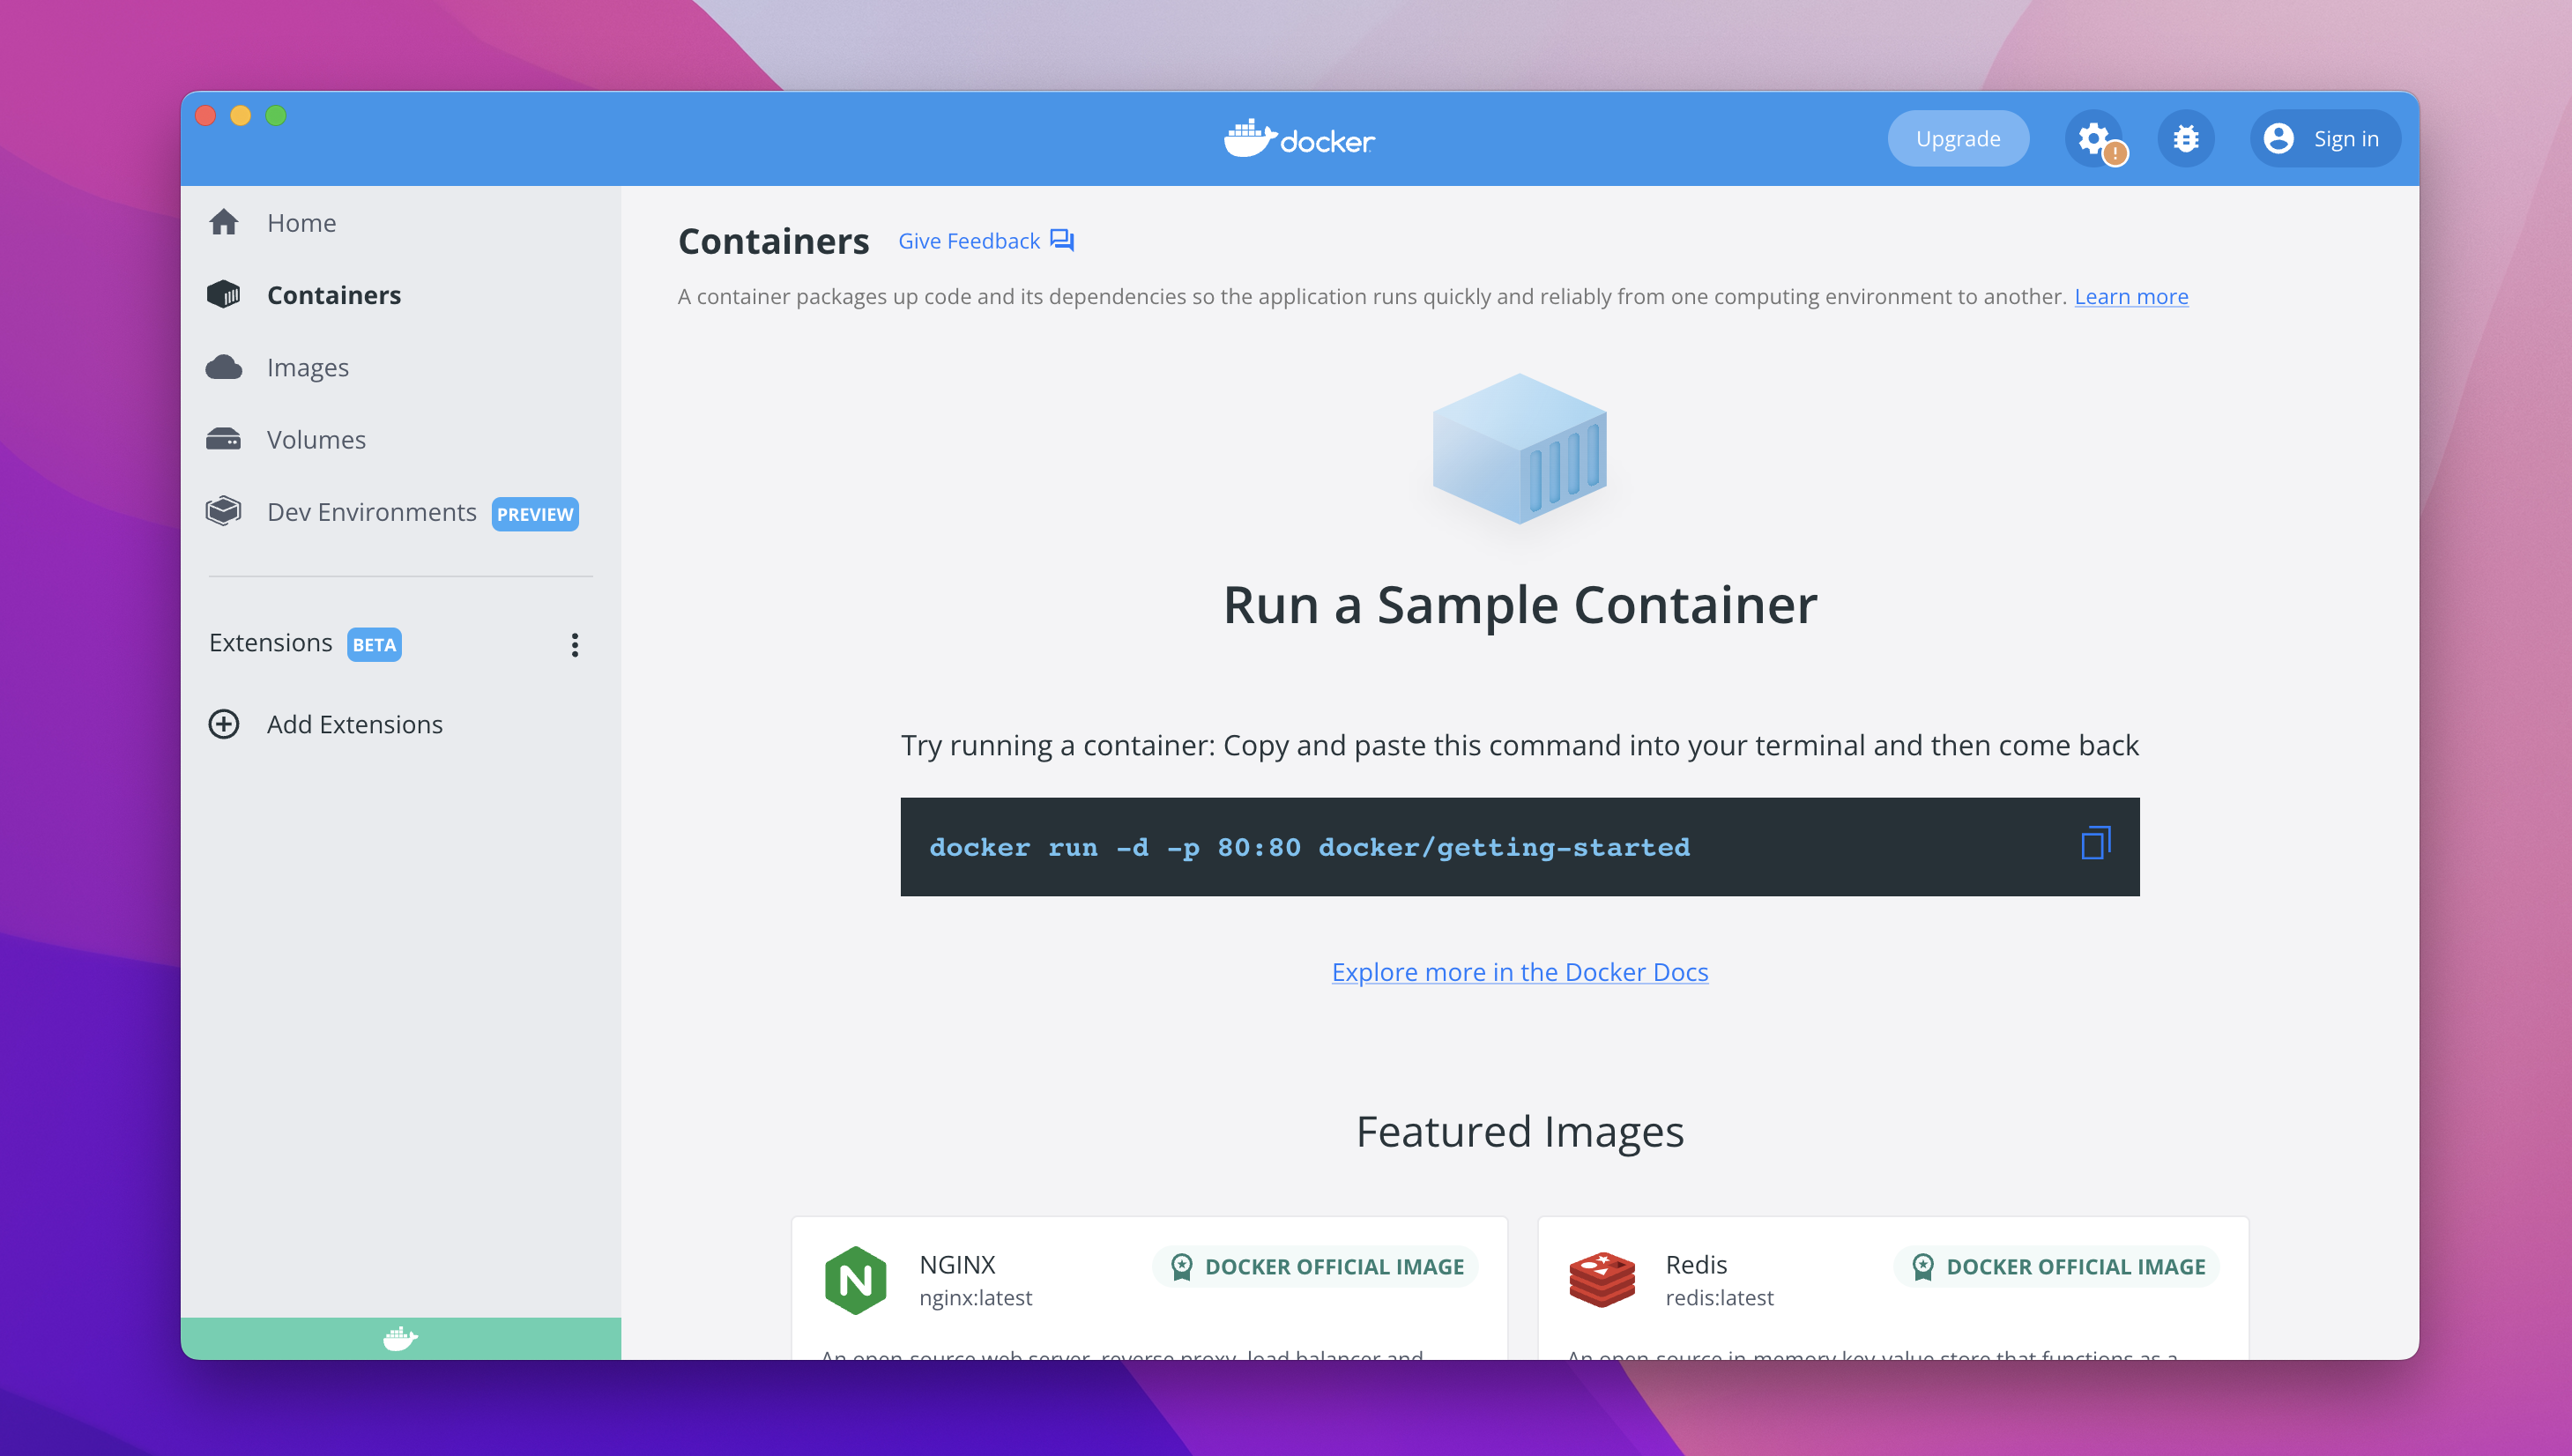Viewport: 2572px width, 1456px height.
Task: Open the Extensions three-dot menu
Action: pyautogui.click(x=574, y=644)
